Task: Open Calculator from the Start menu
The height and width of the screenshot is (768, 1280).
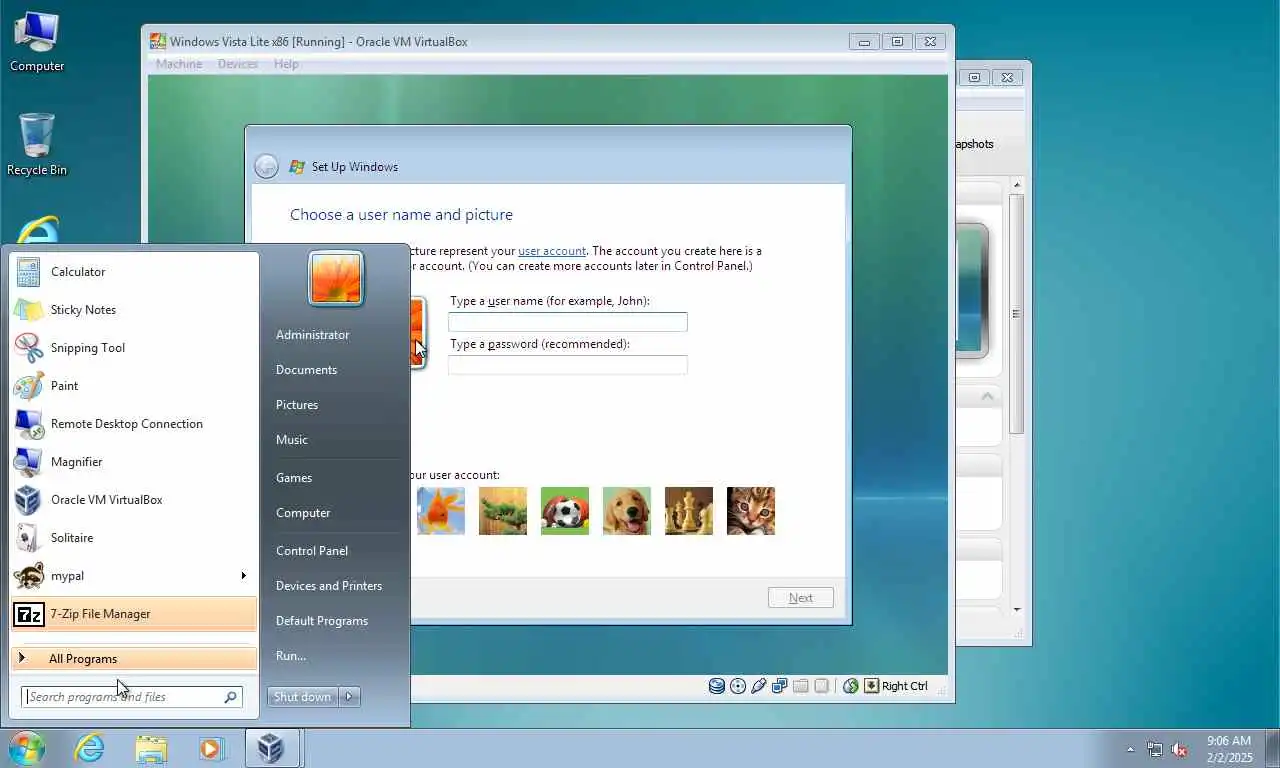Action: [134, 272]
